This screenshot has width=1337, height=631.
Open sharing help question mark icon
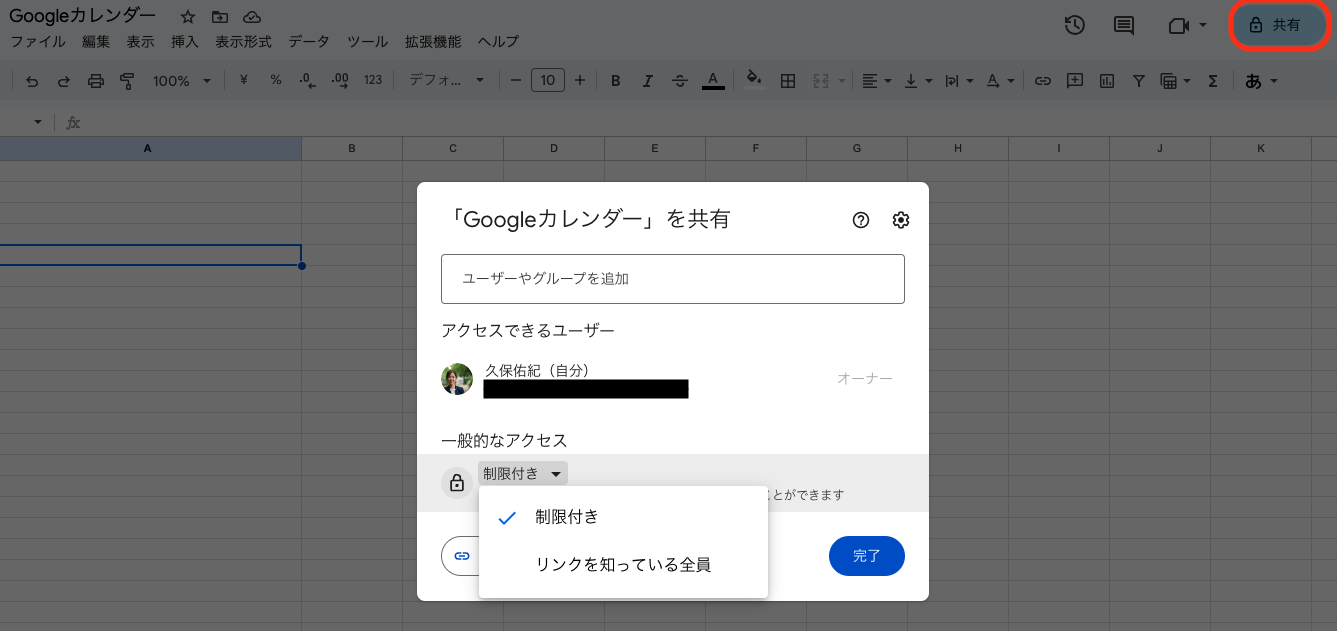pyautogui.click(x=861, y=220)
